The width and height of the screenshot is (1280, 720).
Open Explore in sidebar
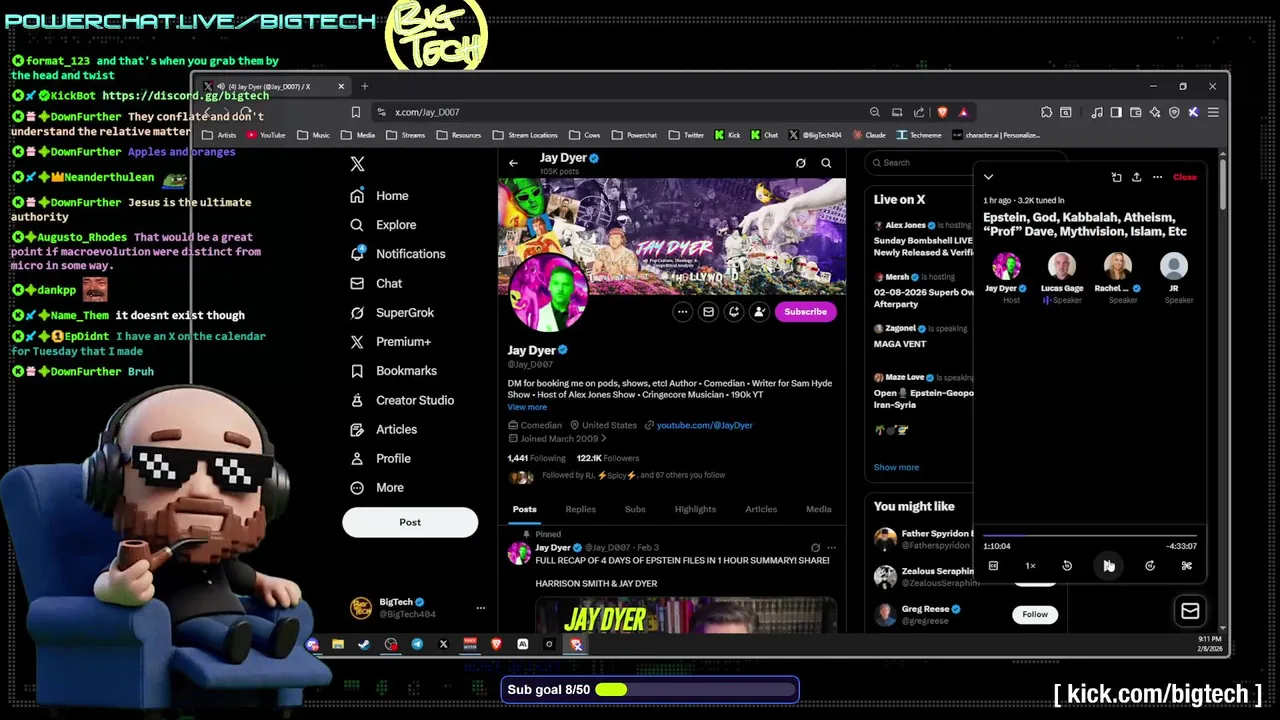tap(383, 225)
